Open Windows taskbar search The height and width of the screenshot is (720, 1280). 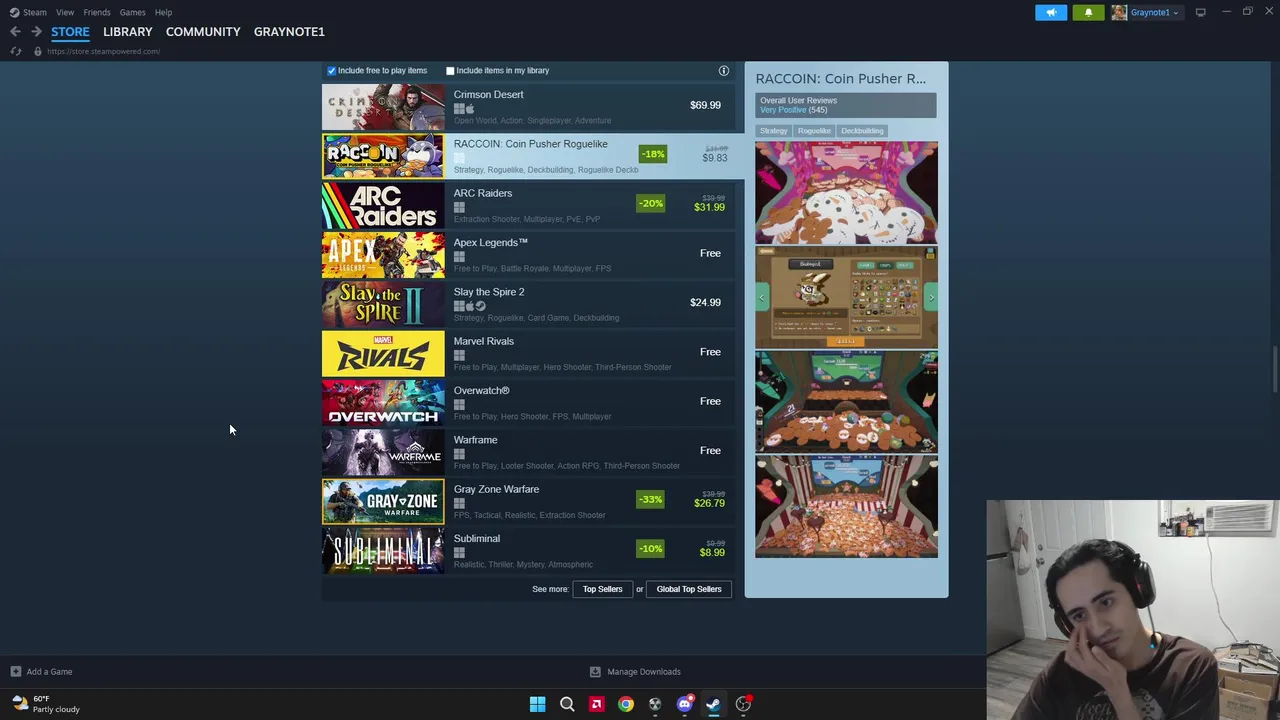click(567, 704)
